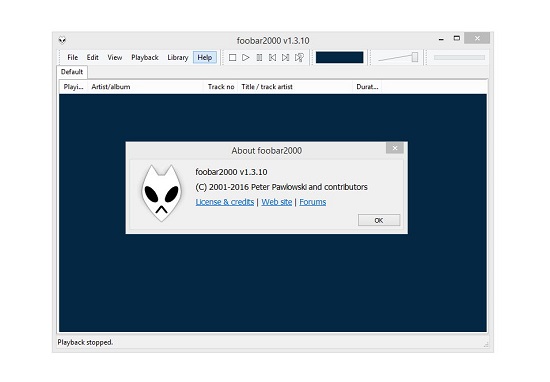Close the About foobar2000 dialog

pyautogui.click(x=395, y=148)
